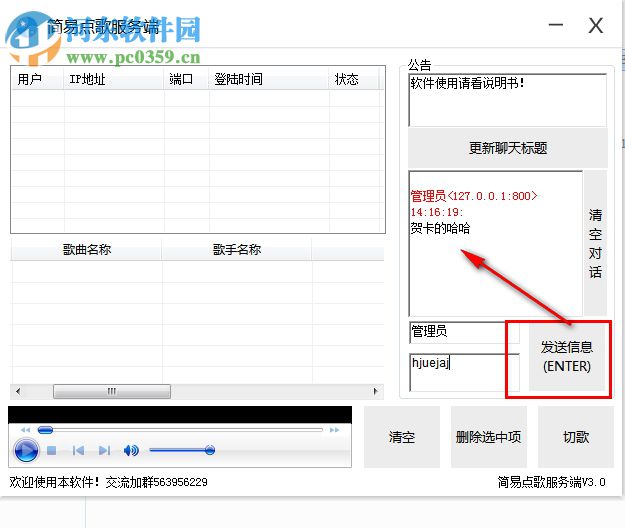Click the song list scroll right arrow
Viewport: 625px width, 528px height.
coord(375,391)
